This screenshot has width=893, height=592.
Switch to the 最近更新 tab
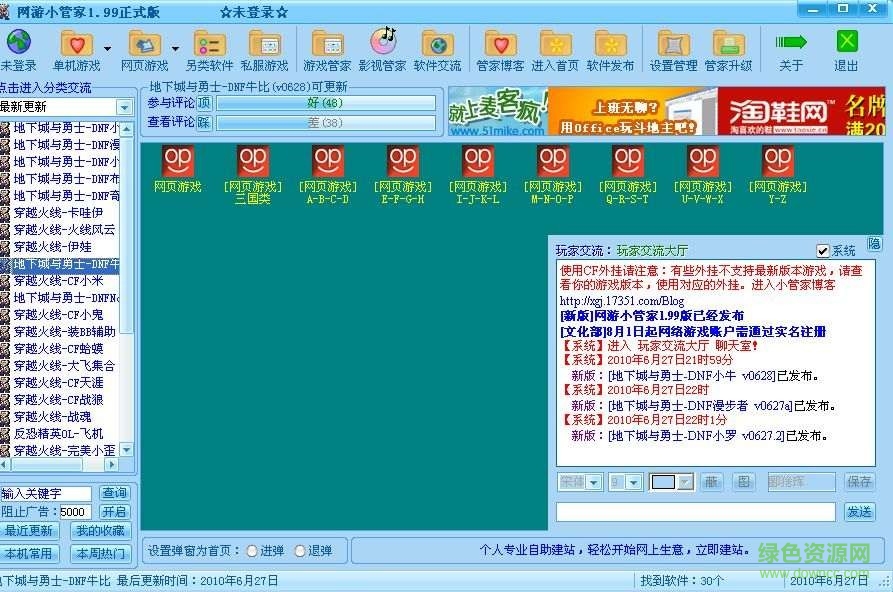(x=28, y=531)
